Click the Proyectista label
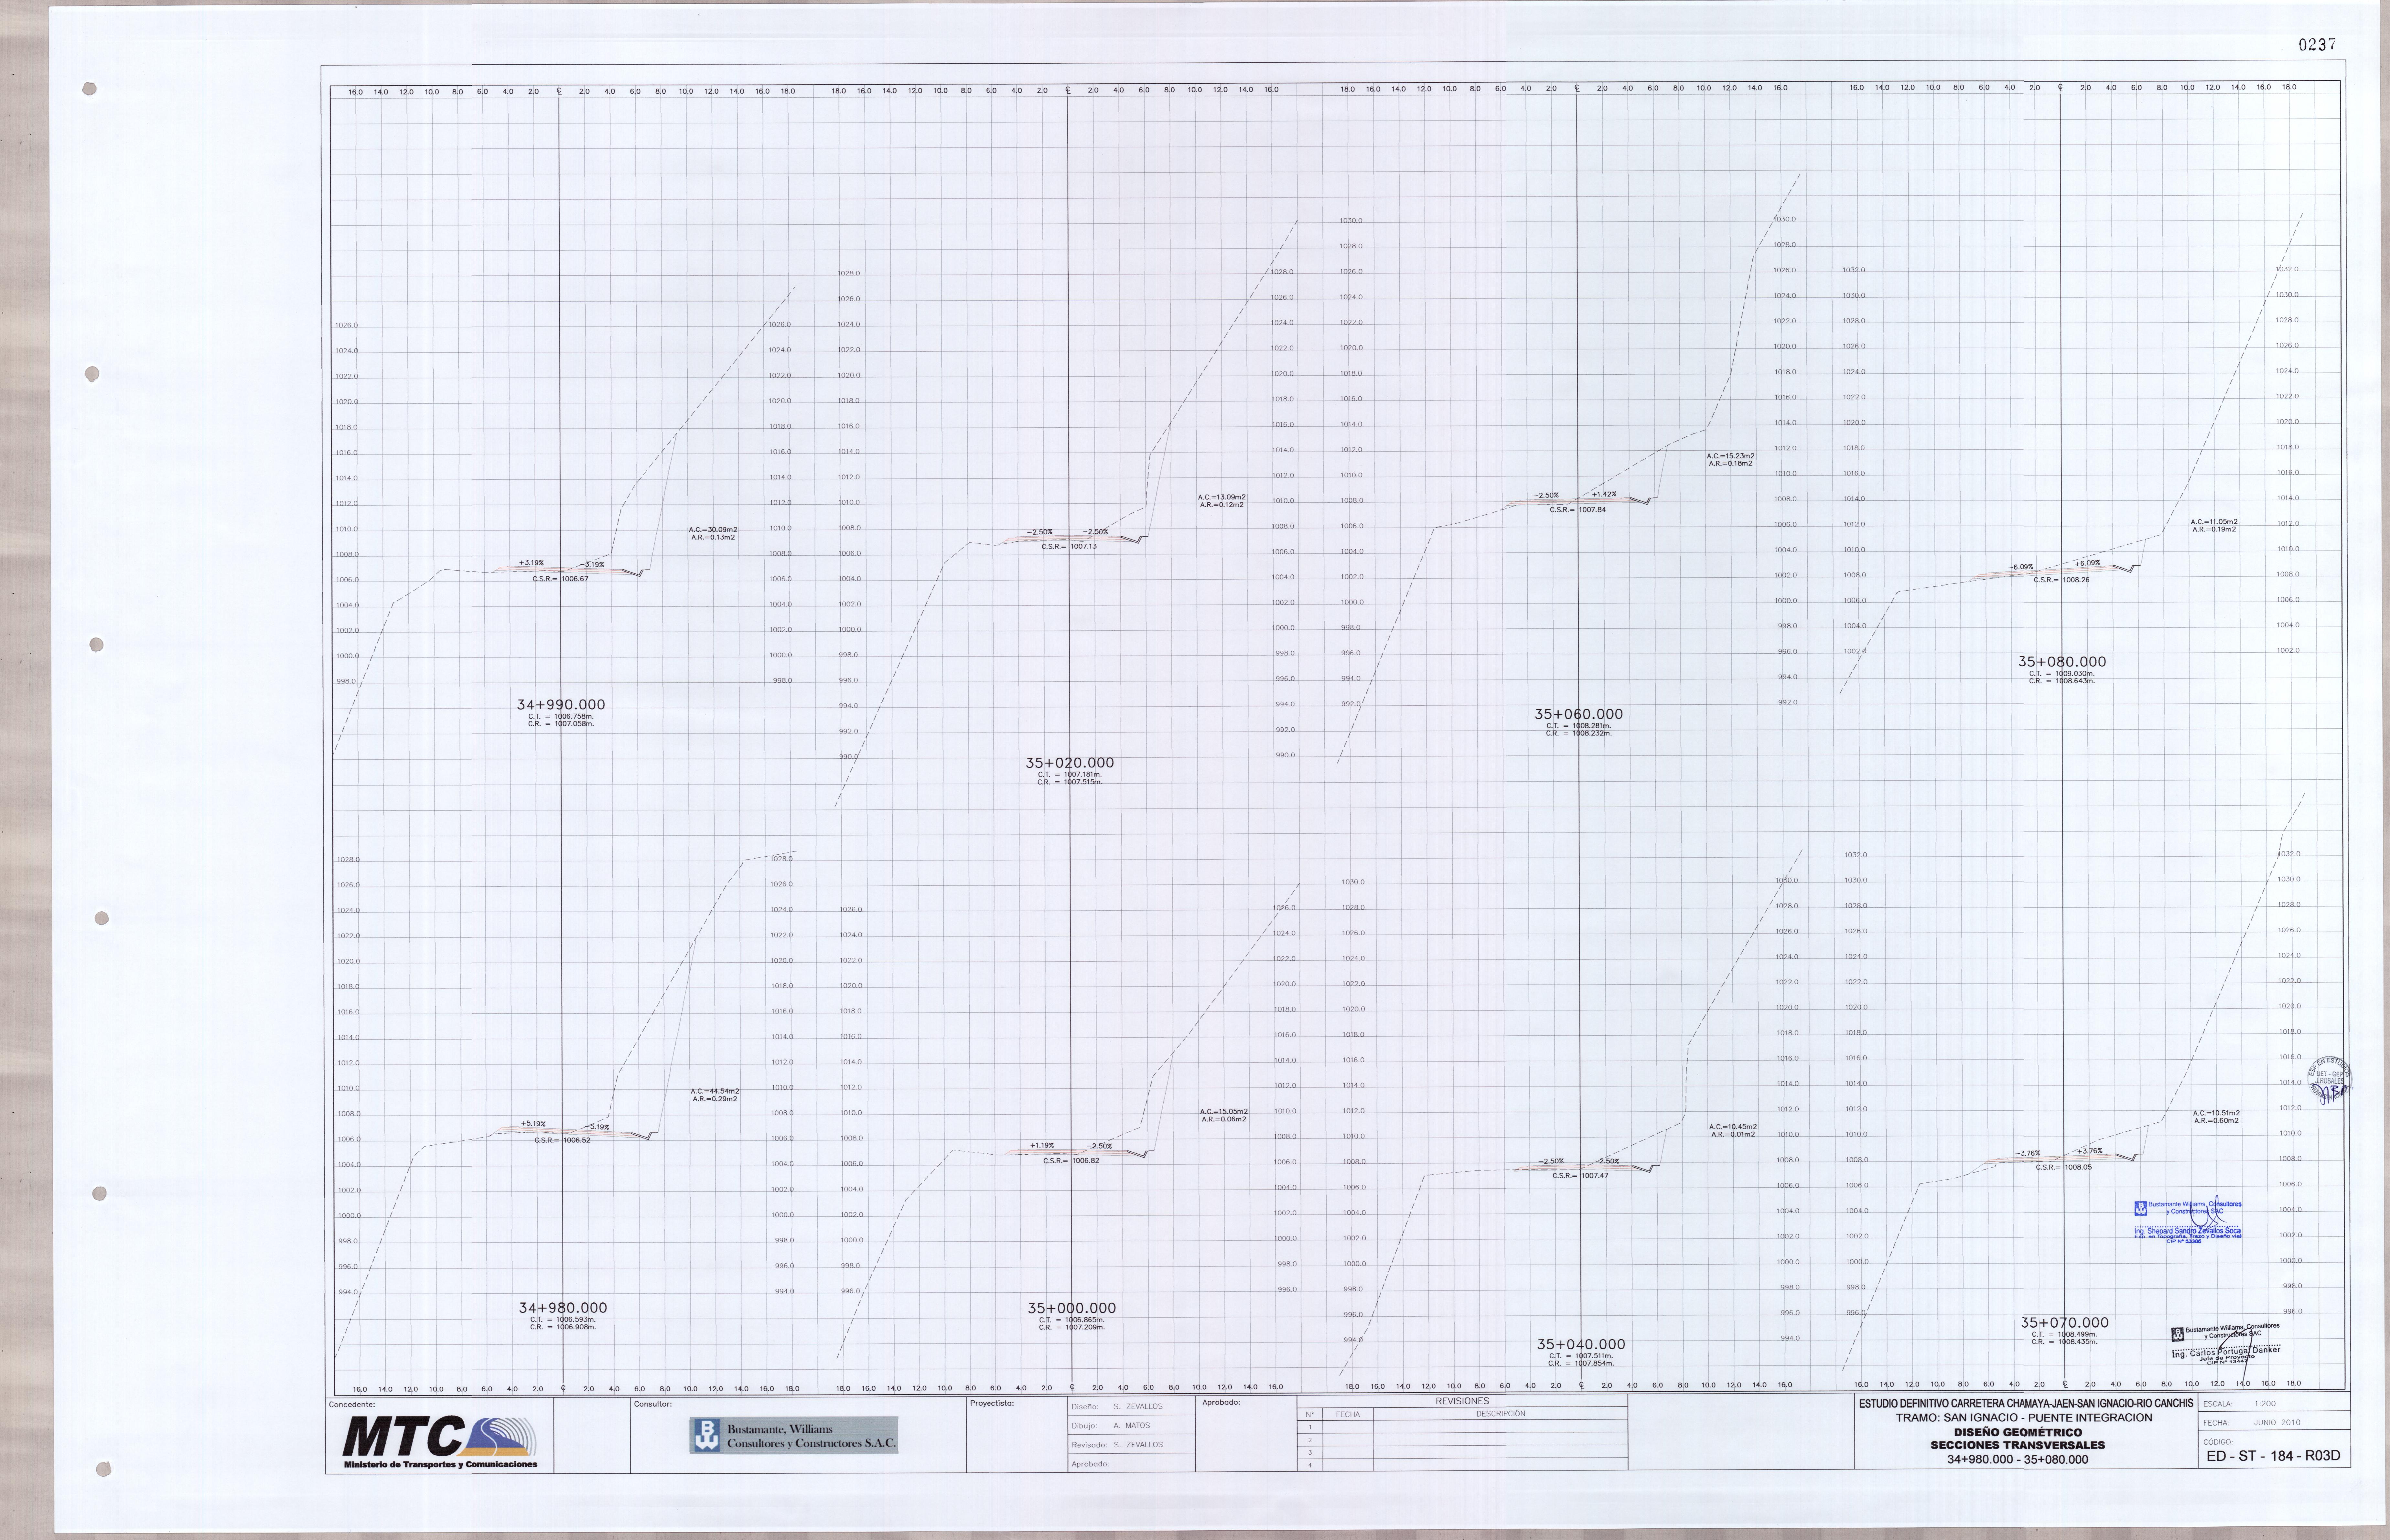2390x1540 pixels. click(992, 1403)
